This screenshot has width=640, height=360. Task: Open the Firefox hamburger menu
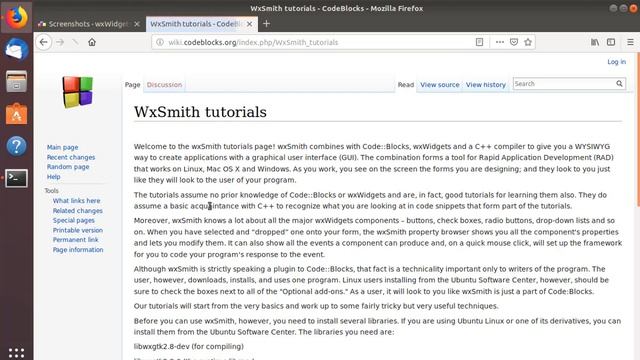tap(630, 42)
